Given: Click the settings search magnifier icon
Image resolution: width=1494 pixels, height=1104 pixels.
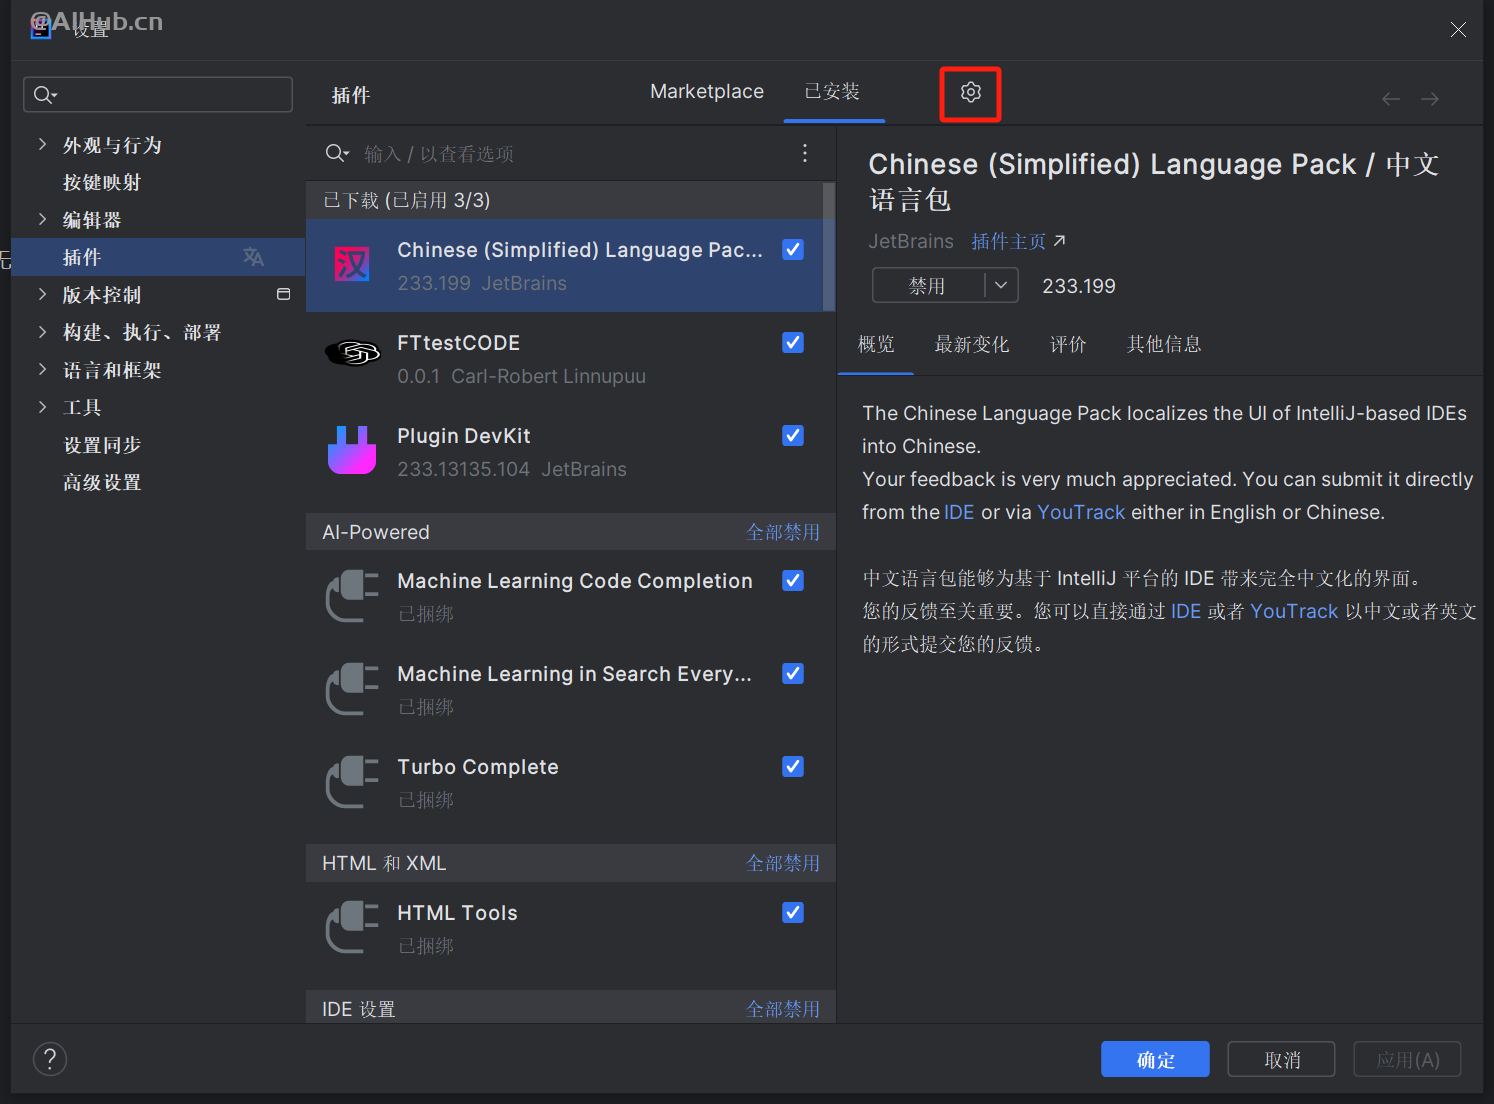Looking at the screenshot, I should (45, 95).
